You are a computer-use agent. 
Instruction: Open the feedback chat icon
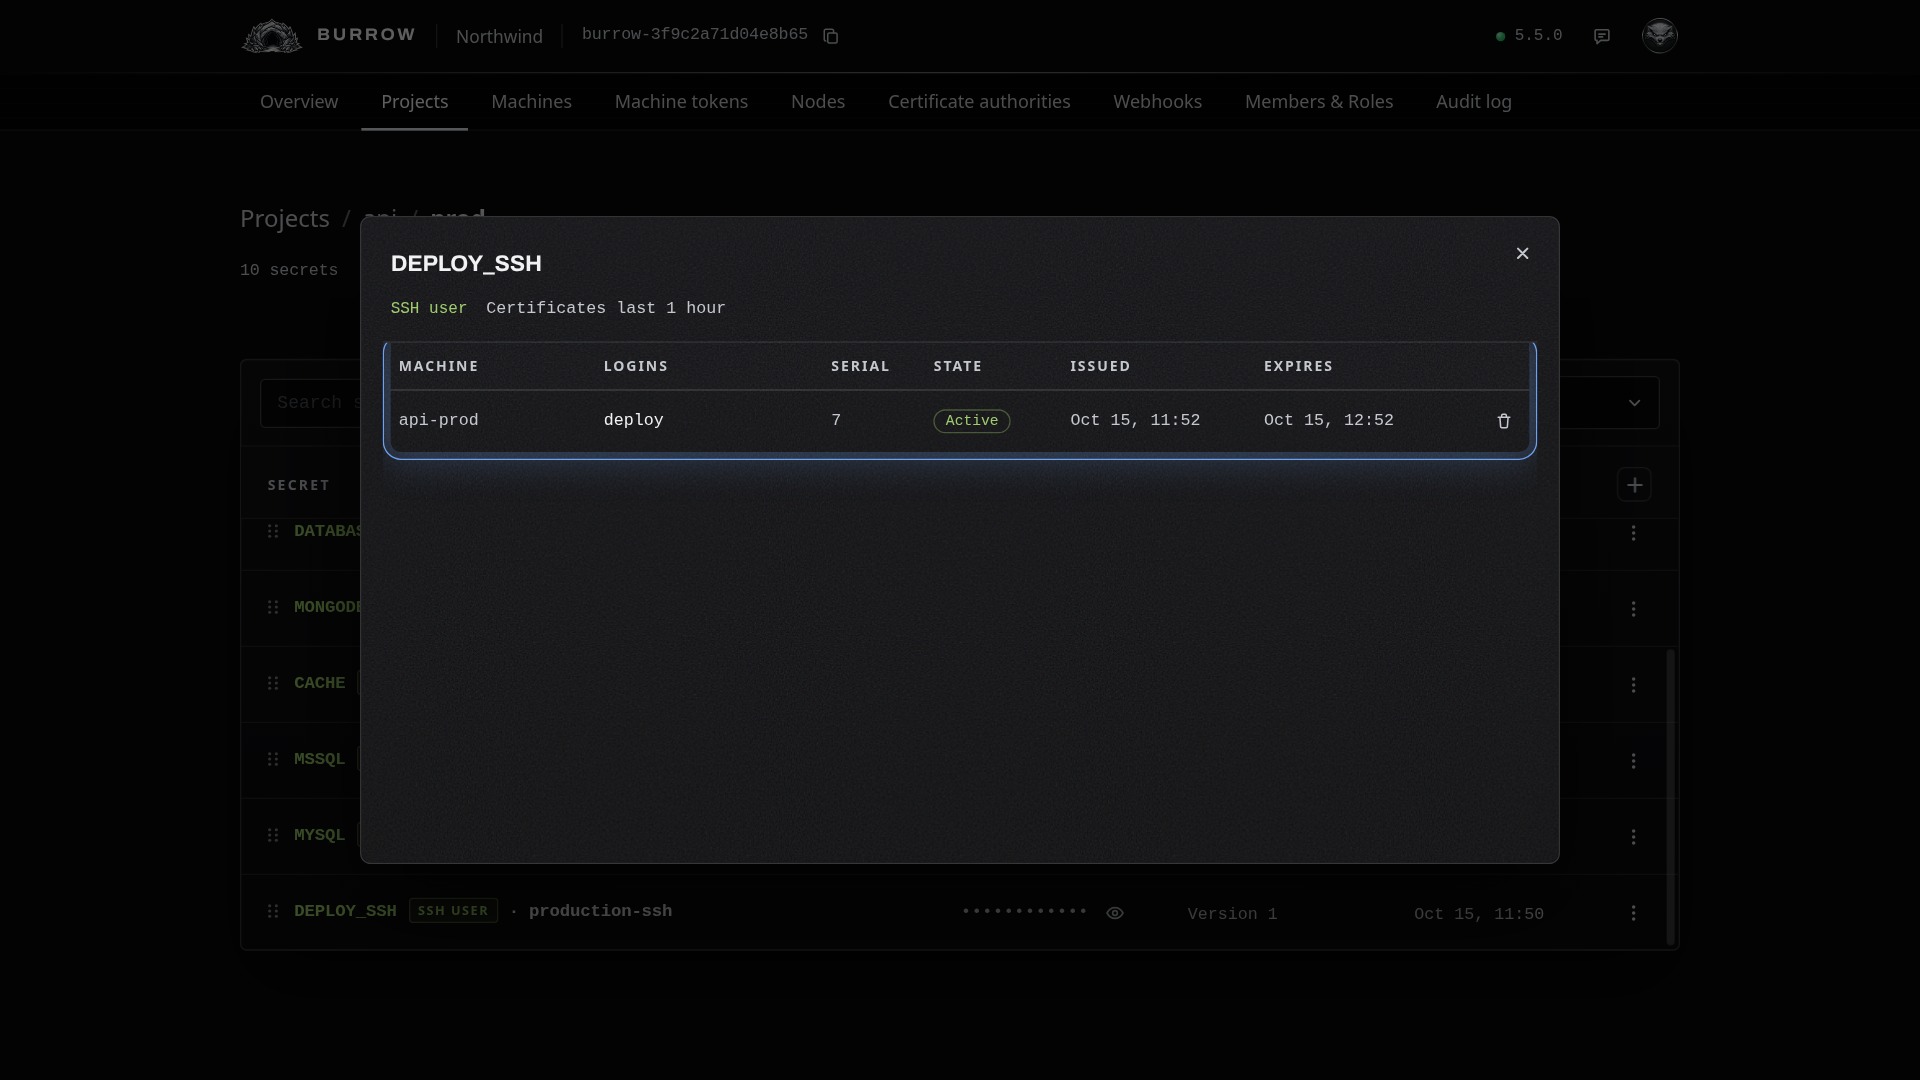pos(1602,36)
